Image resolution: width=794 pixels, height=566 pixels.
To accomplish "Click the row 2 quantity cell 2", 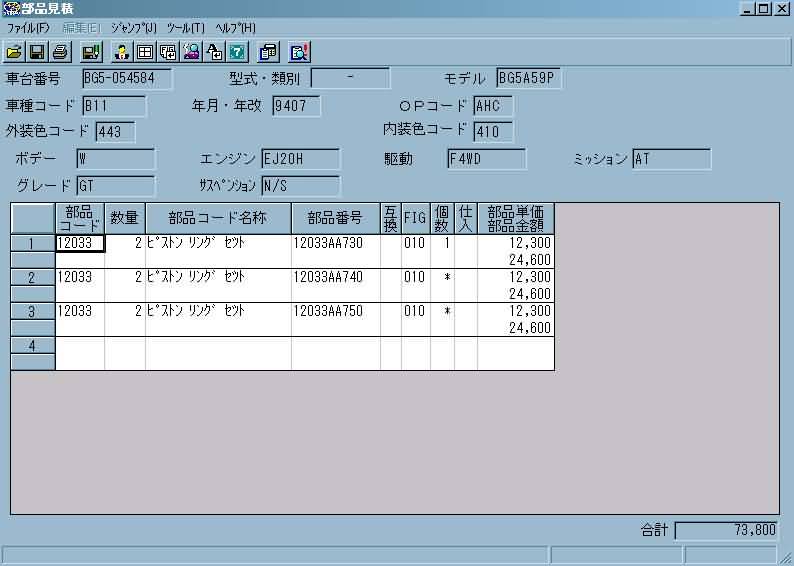I will [x=125, y=277].
